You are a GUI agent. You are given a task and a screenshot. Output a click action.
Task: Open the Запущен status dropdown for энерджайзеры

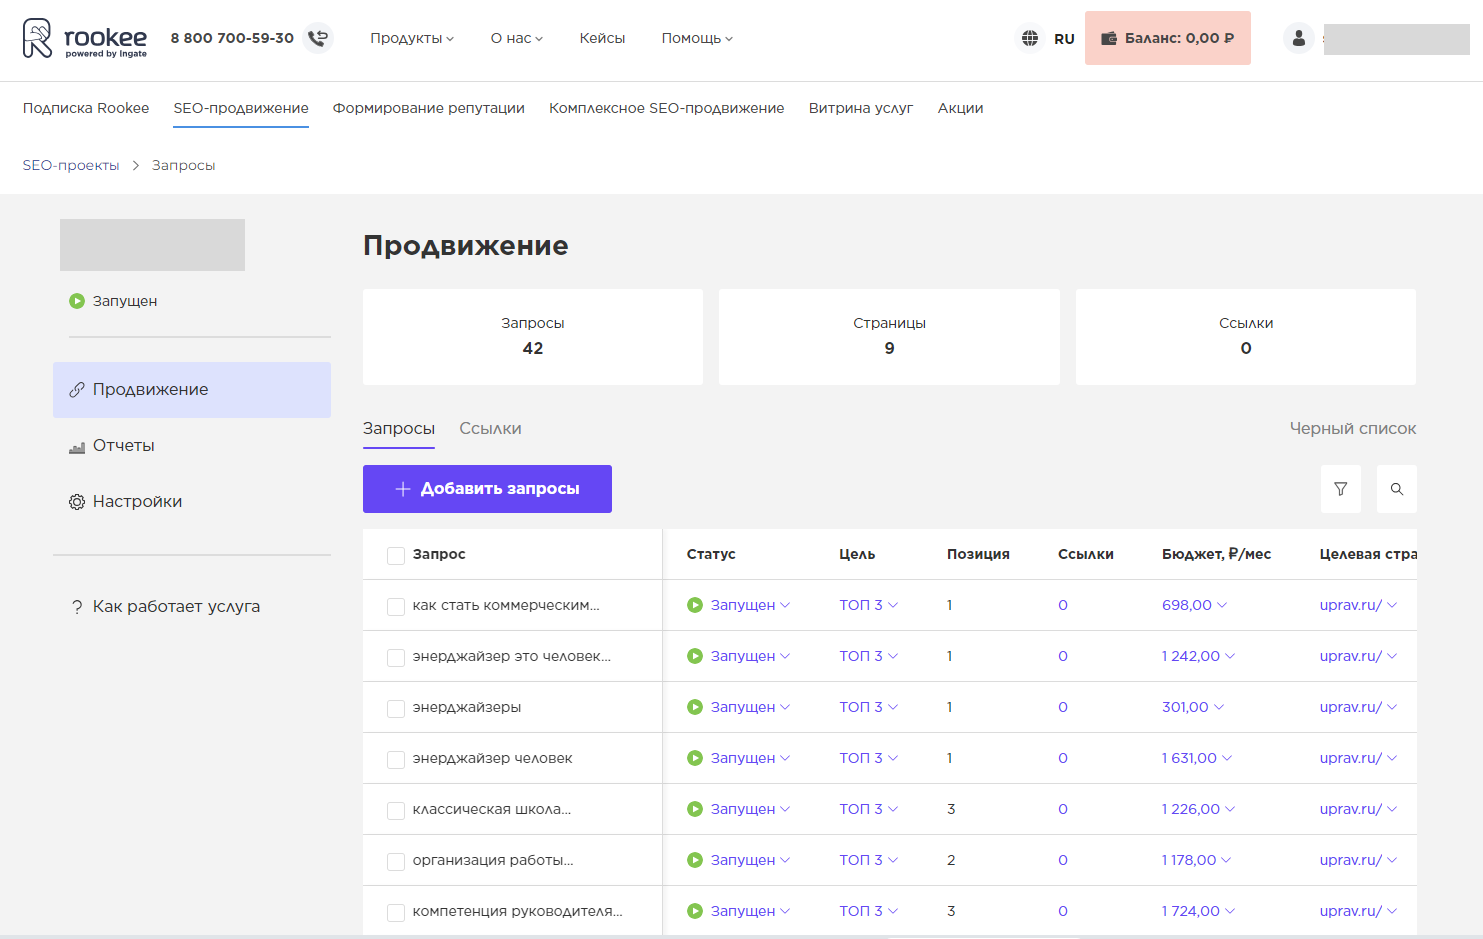click(741, 707)
